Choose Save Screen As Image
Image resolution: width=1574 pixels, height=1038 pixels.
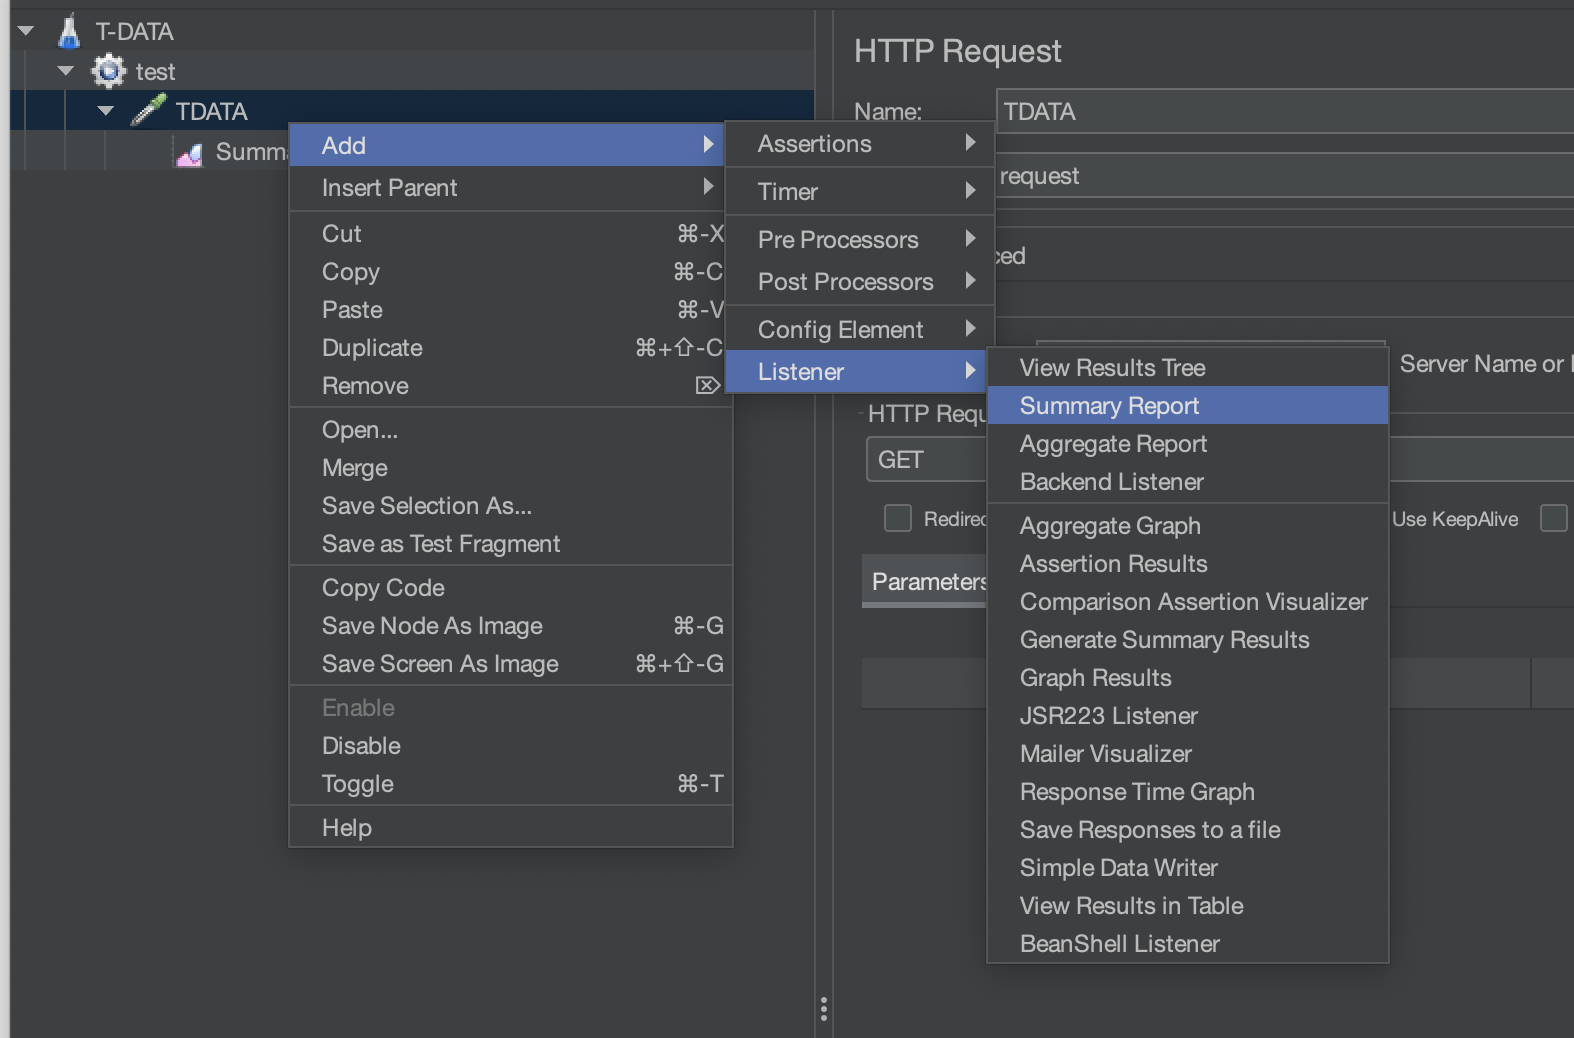click(511, 664)
